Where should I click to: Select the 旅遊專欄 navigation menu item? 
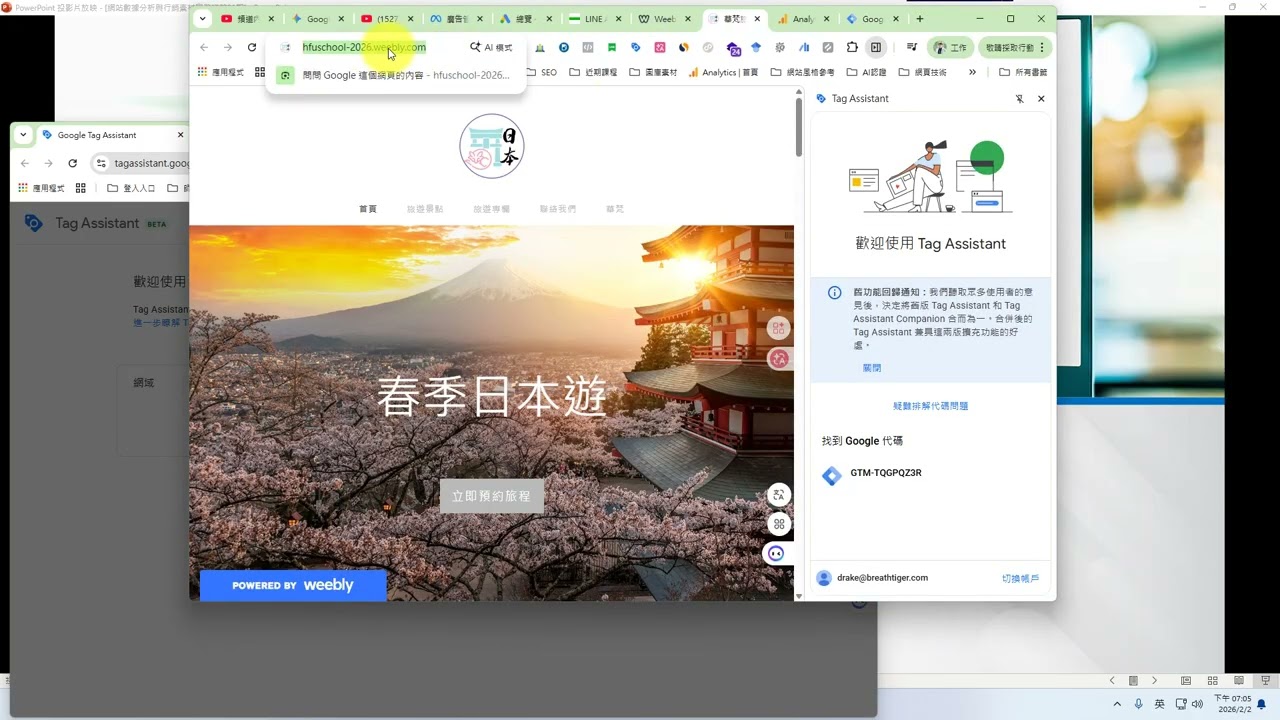pos(491,209)
